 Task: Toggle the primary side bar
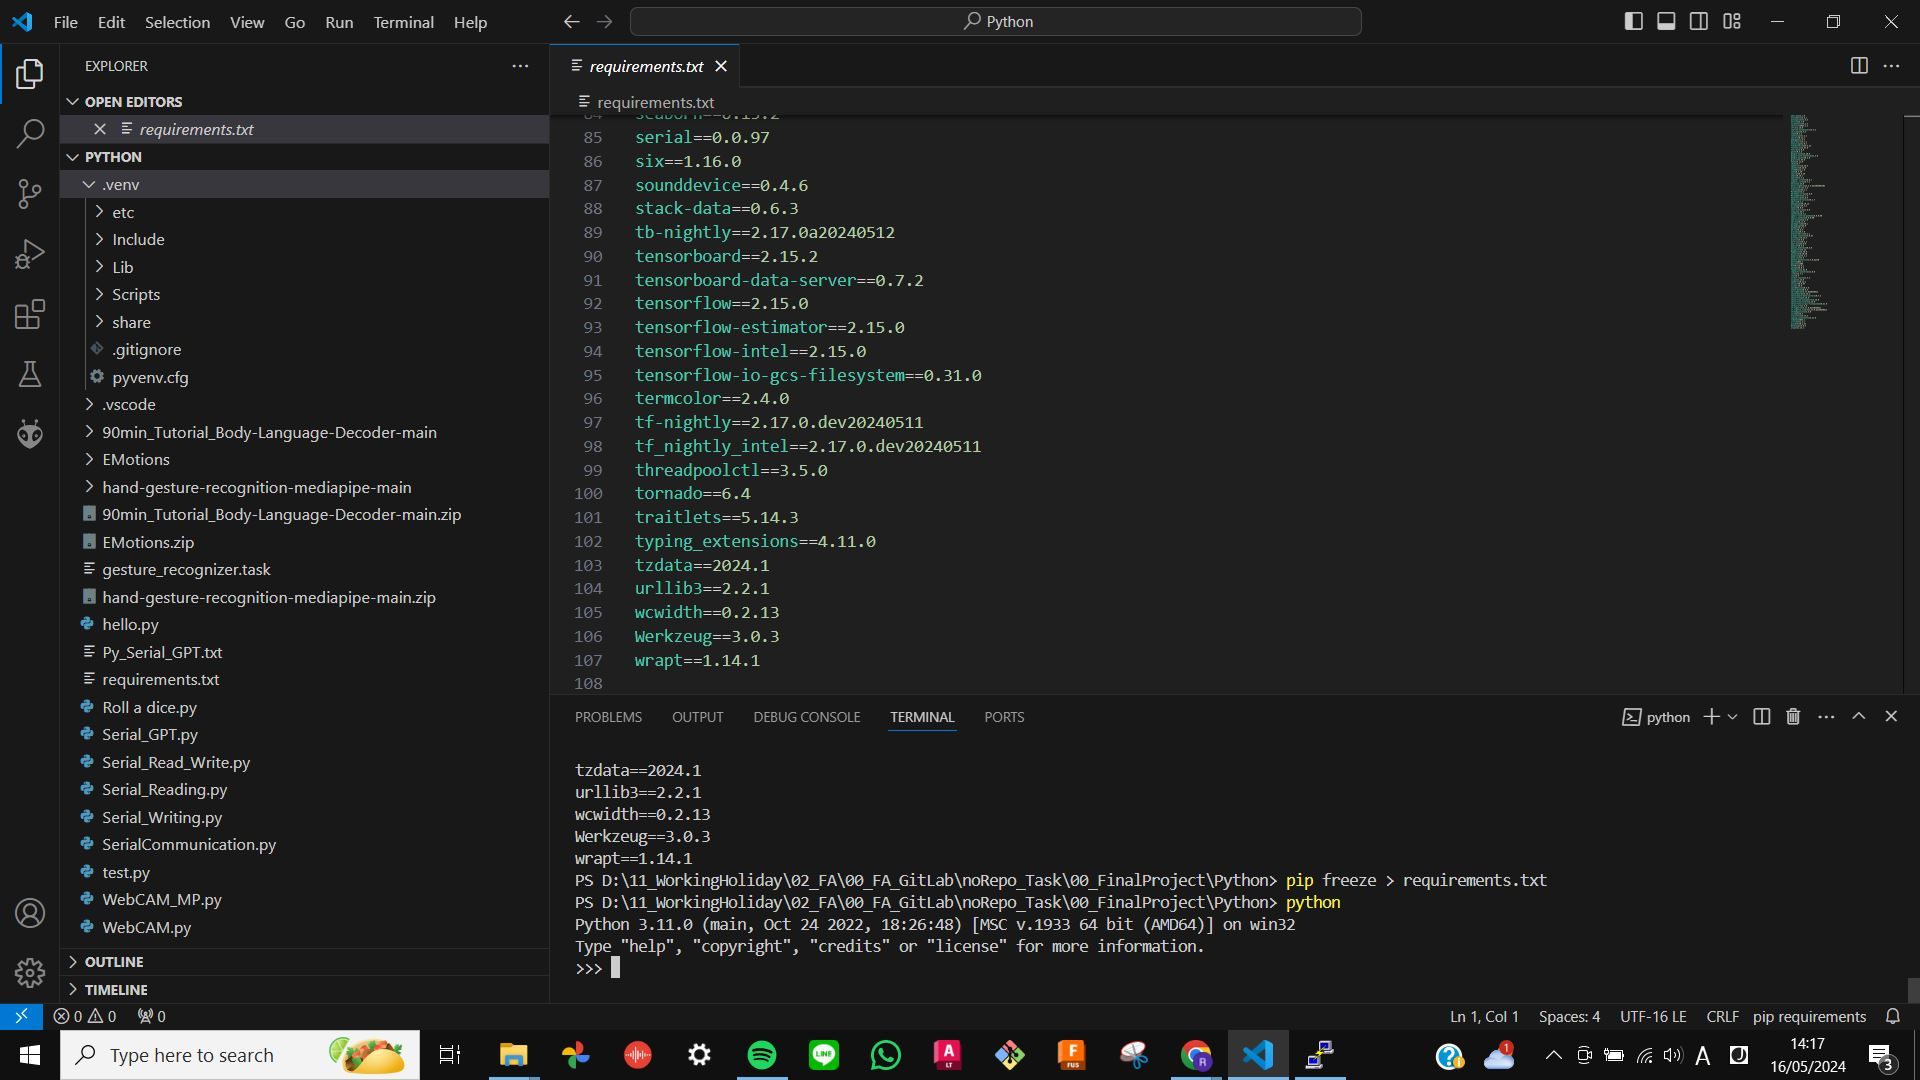pyautogui.click(x=1633, y=21)
